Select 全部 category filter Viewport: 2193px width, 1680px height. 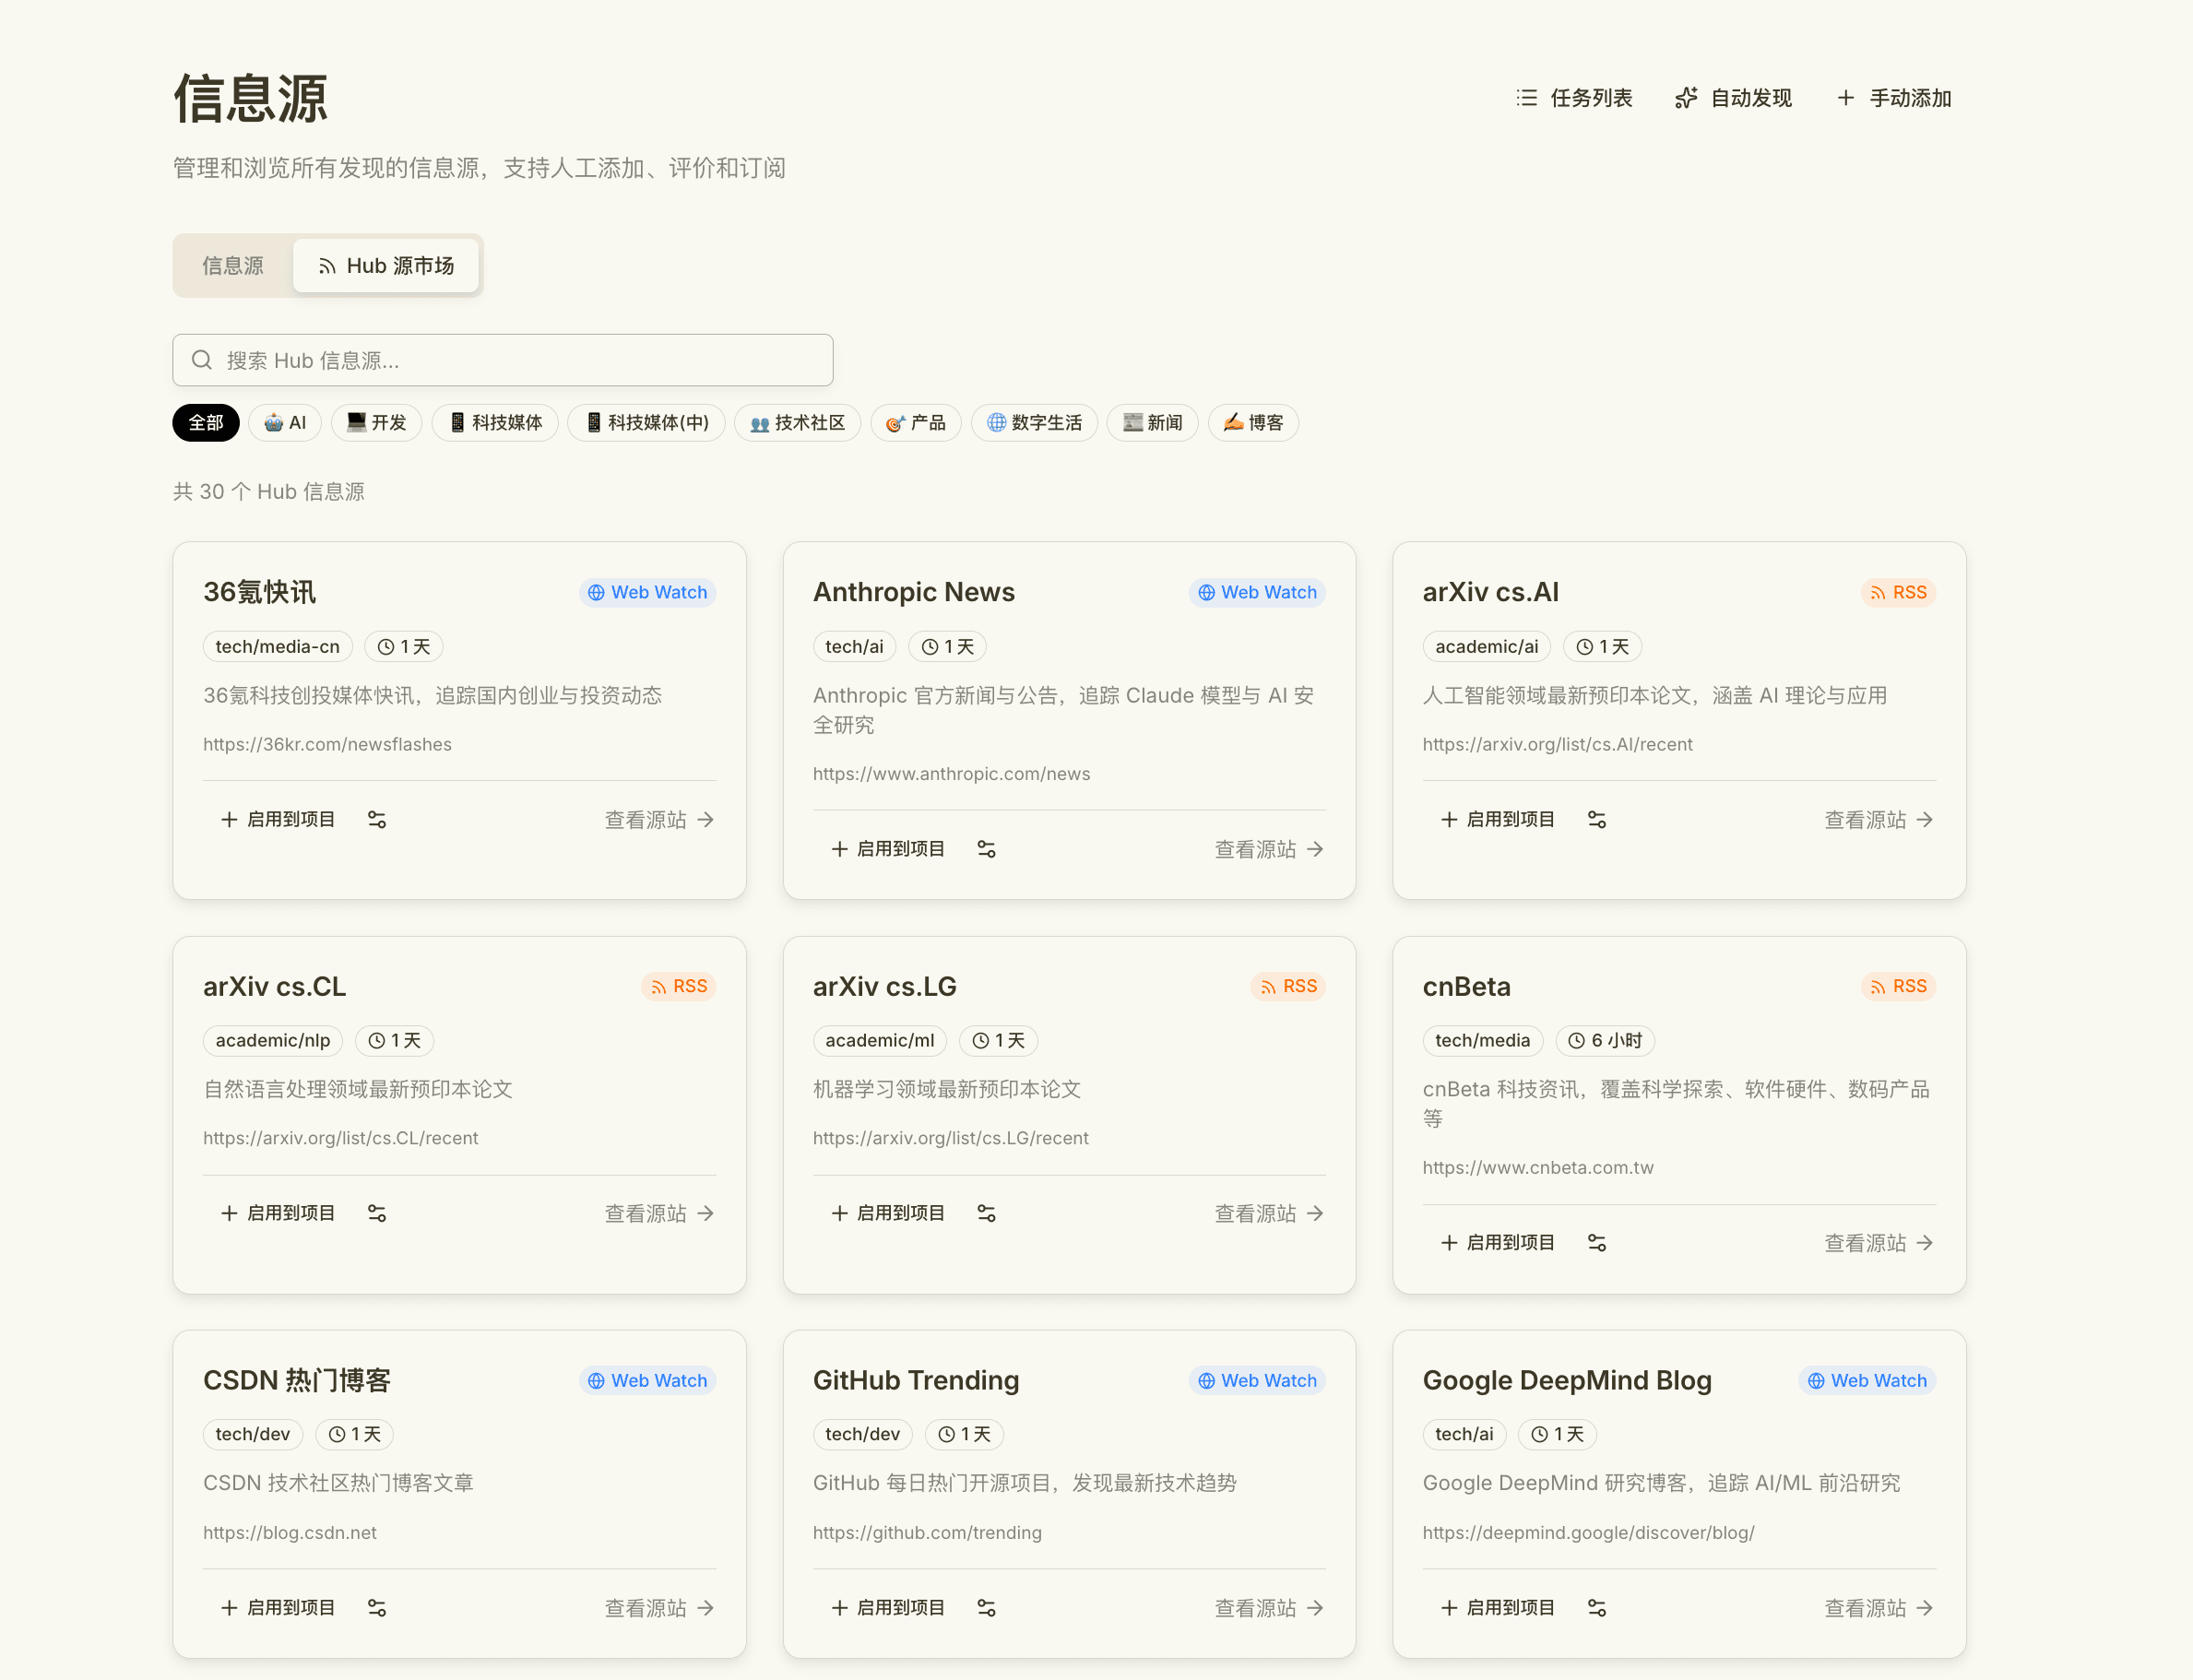click(x=206, y=423)
